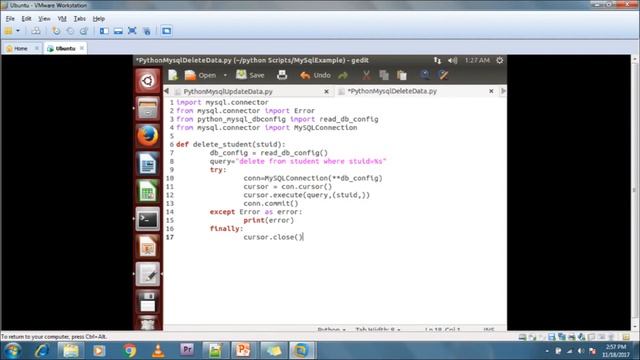640x360 pixels.
Task: Click right tab scroll arrow in gedit
Action: (x=503, y=91)
